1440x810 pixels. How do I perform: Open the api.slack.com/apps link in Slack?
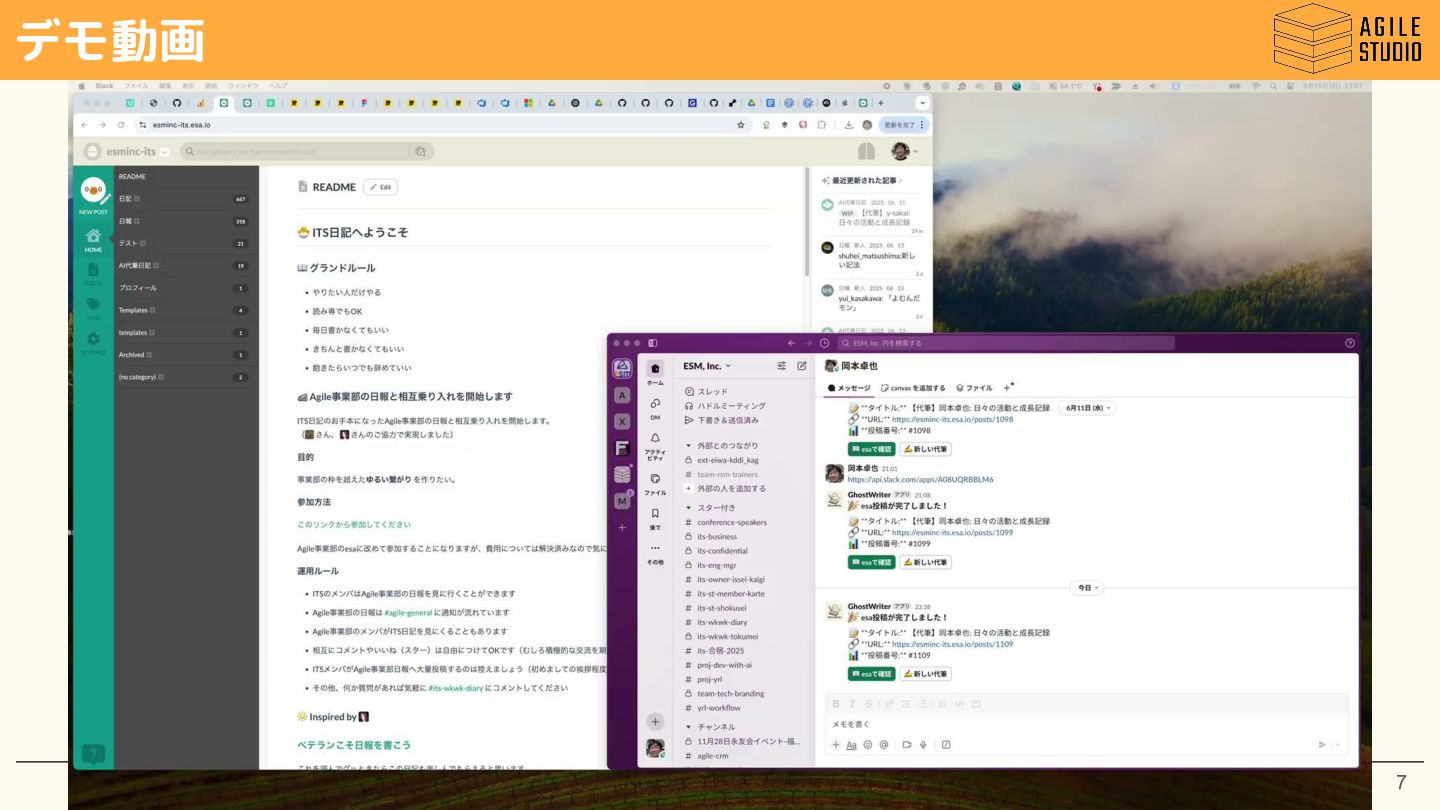click(x=920, y=480)
